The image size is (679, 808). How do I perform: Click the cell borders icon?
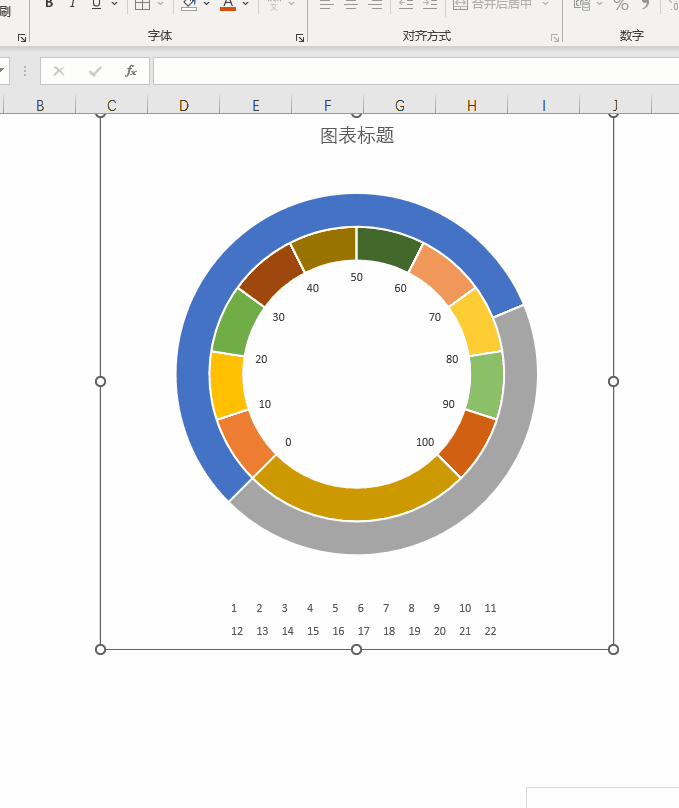click(x=142, y=4)
